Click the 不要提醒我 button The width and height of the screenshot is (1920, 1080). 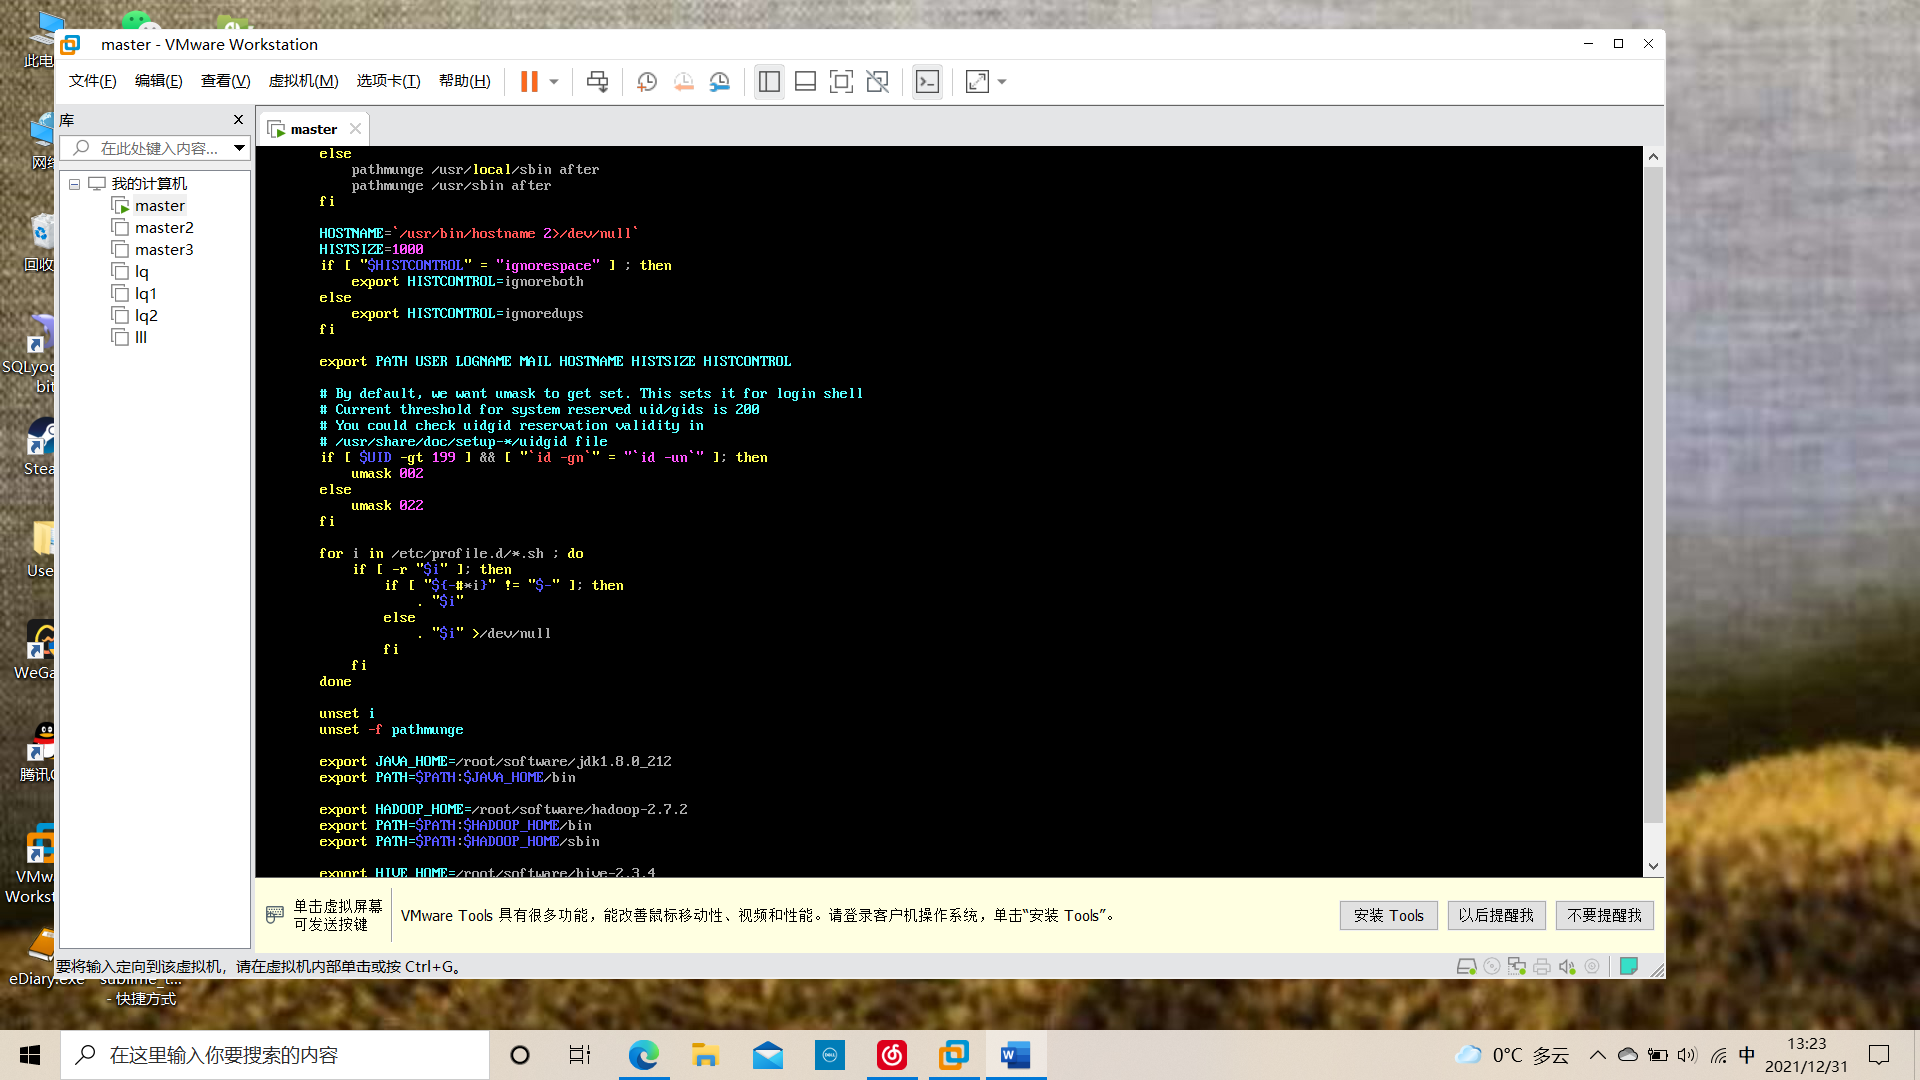coord(1604,915)
